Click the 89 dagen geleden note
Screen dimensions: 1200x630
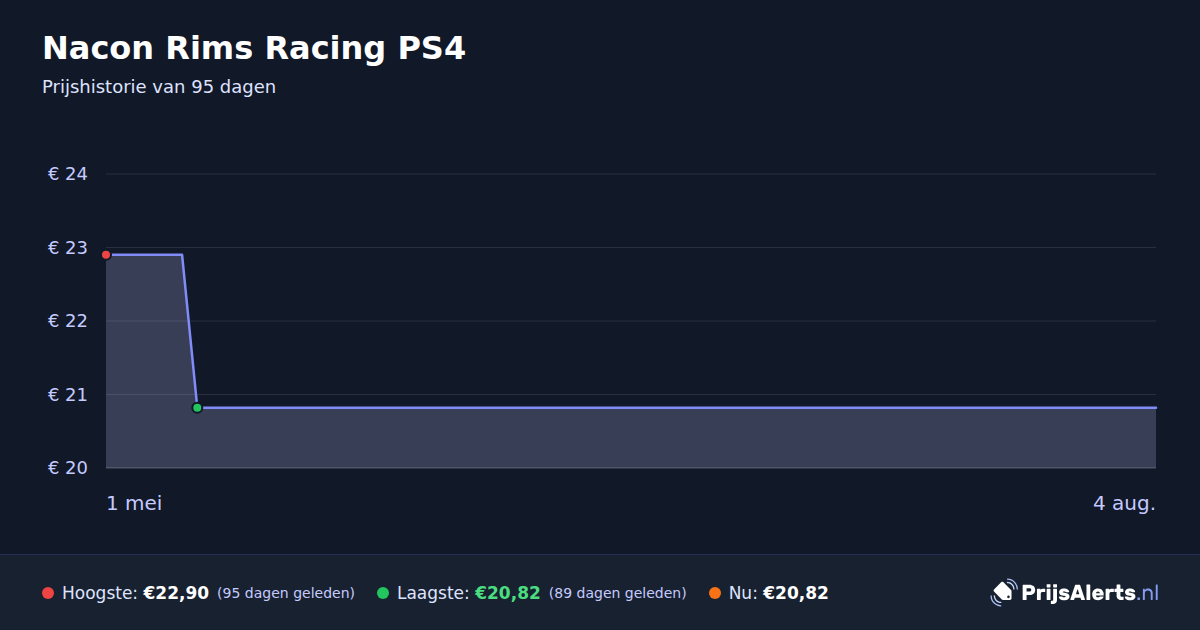618,593
